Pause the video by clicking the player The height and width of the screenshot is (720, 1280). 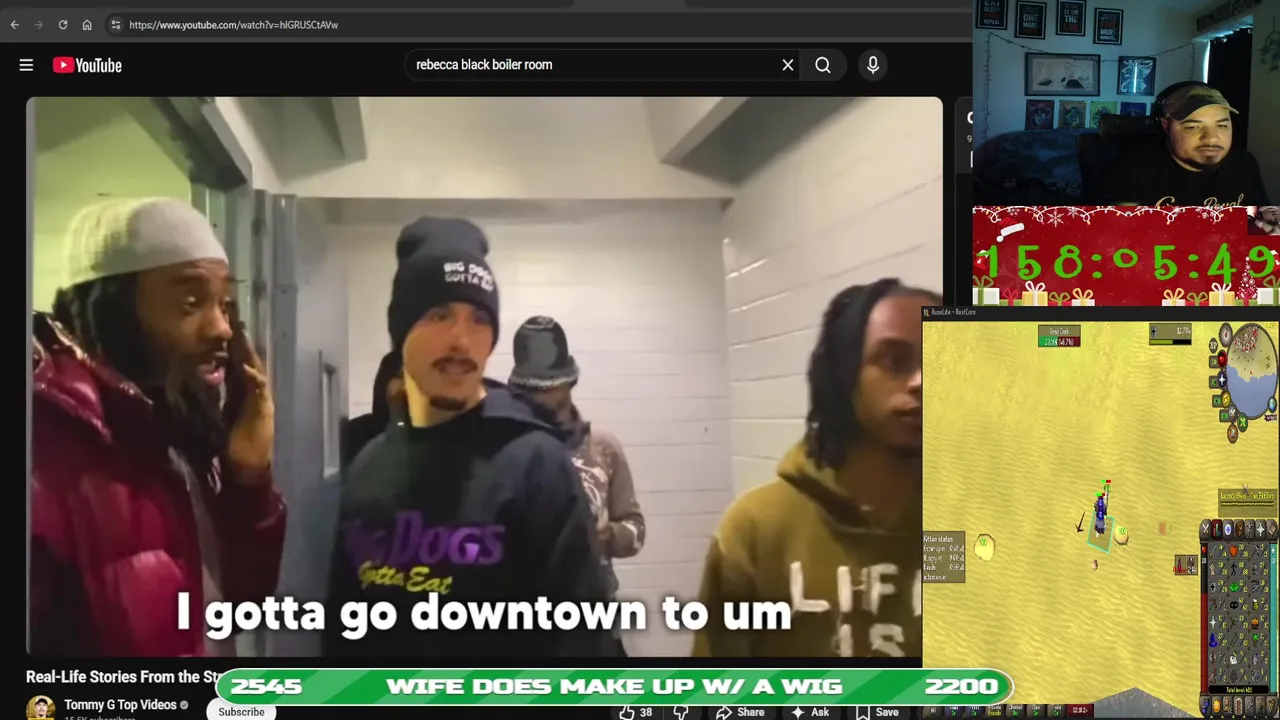tap(484, 376)
